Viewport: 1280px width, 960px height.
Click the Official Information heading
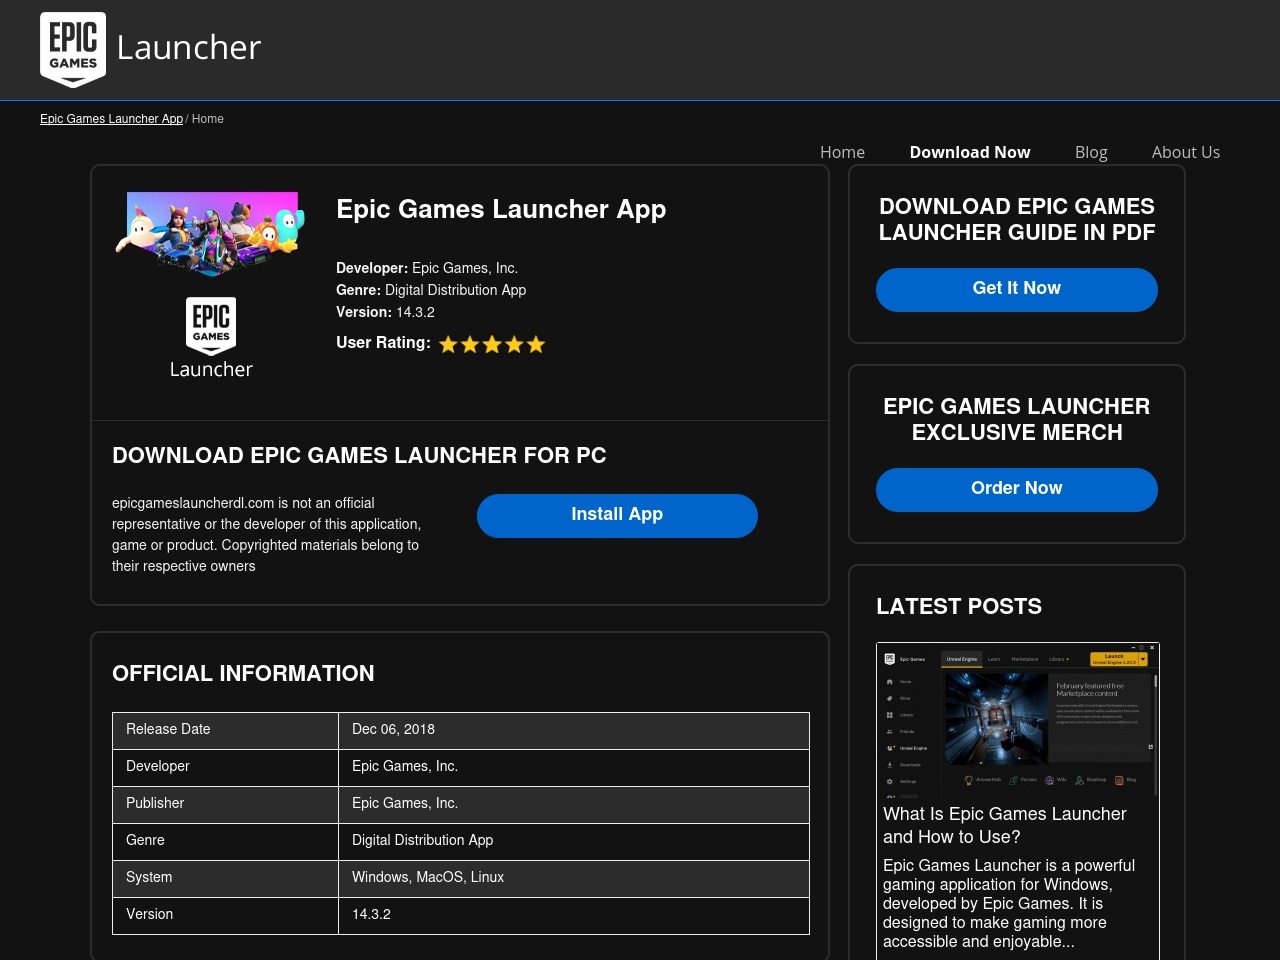pos(243,673)
